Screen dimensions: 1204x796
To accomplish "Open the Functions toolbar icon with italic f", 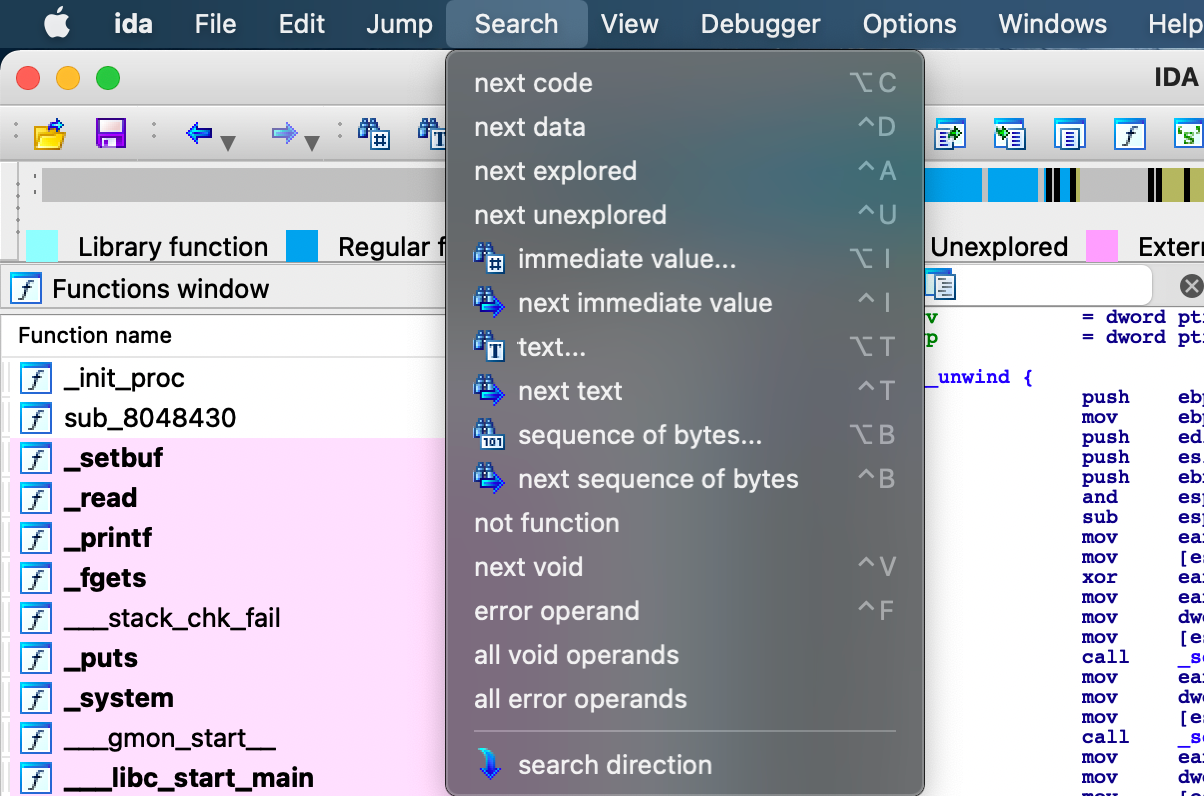I will (x=1130, y=133).
